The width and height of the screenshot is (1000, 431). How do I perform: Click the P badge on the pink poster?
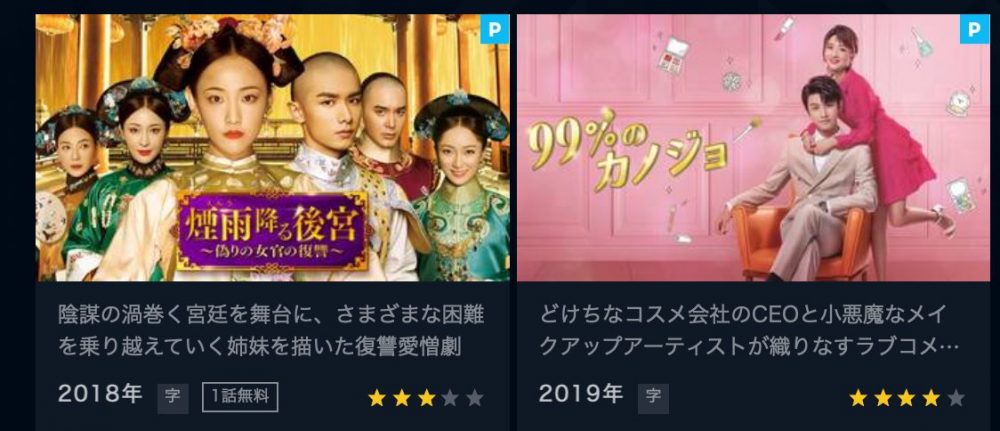974,29
